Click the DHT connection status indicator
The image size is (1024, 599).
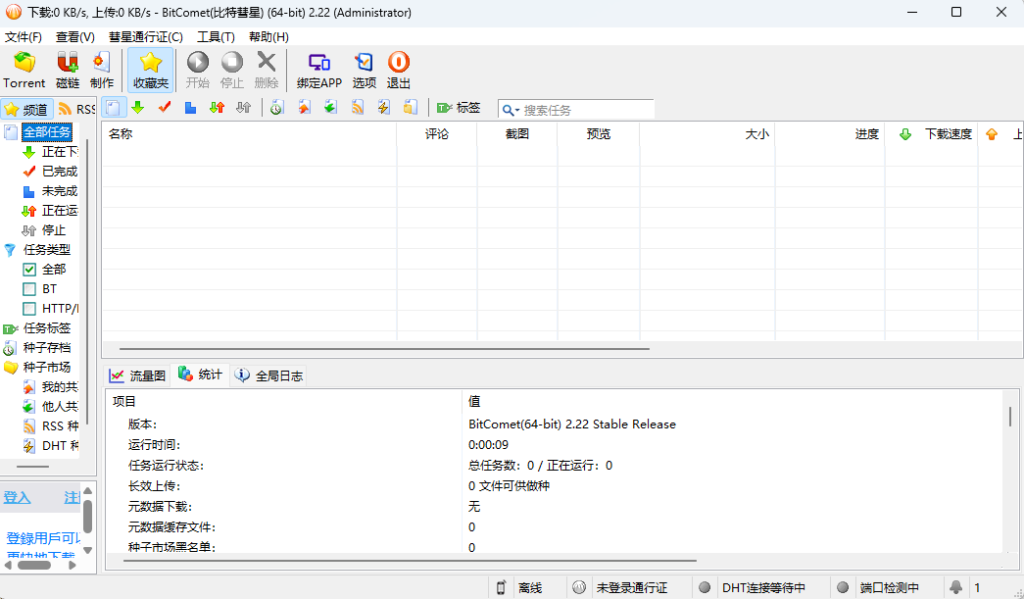pyautogui.click(x=704, y=587)
